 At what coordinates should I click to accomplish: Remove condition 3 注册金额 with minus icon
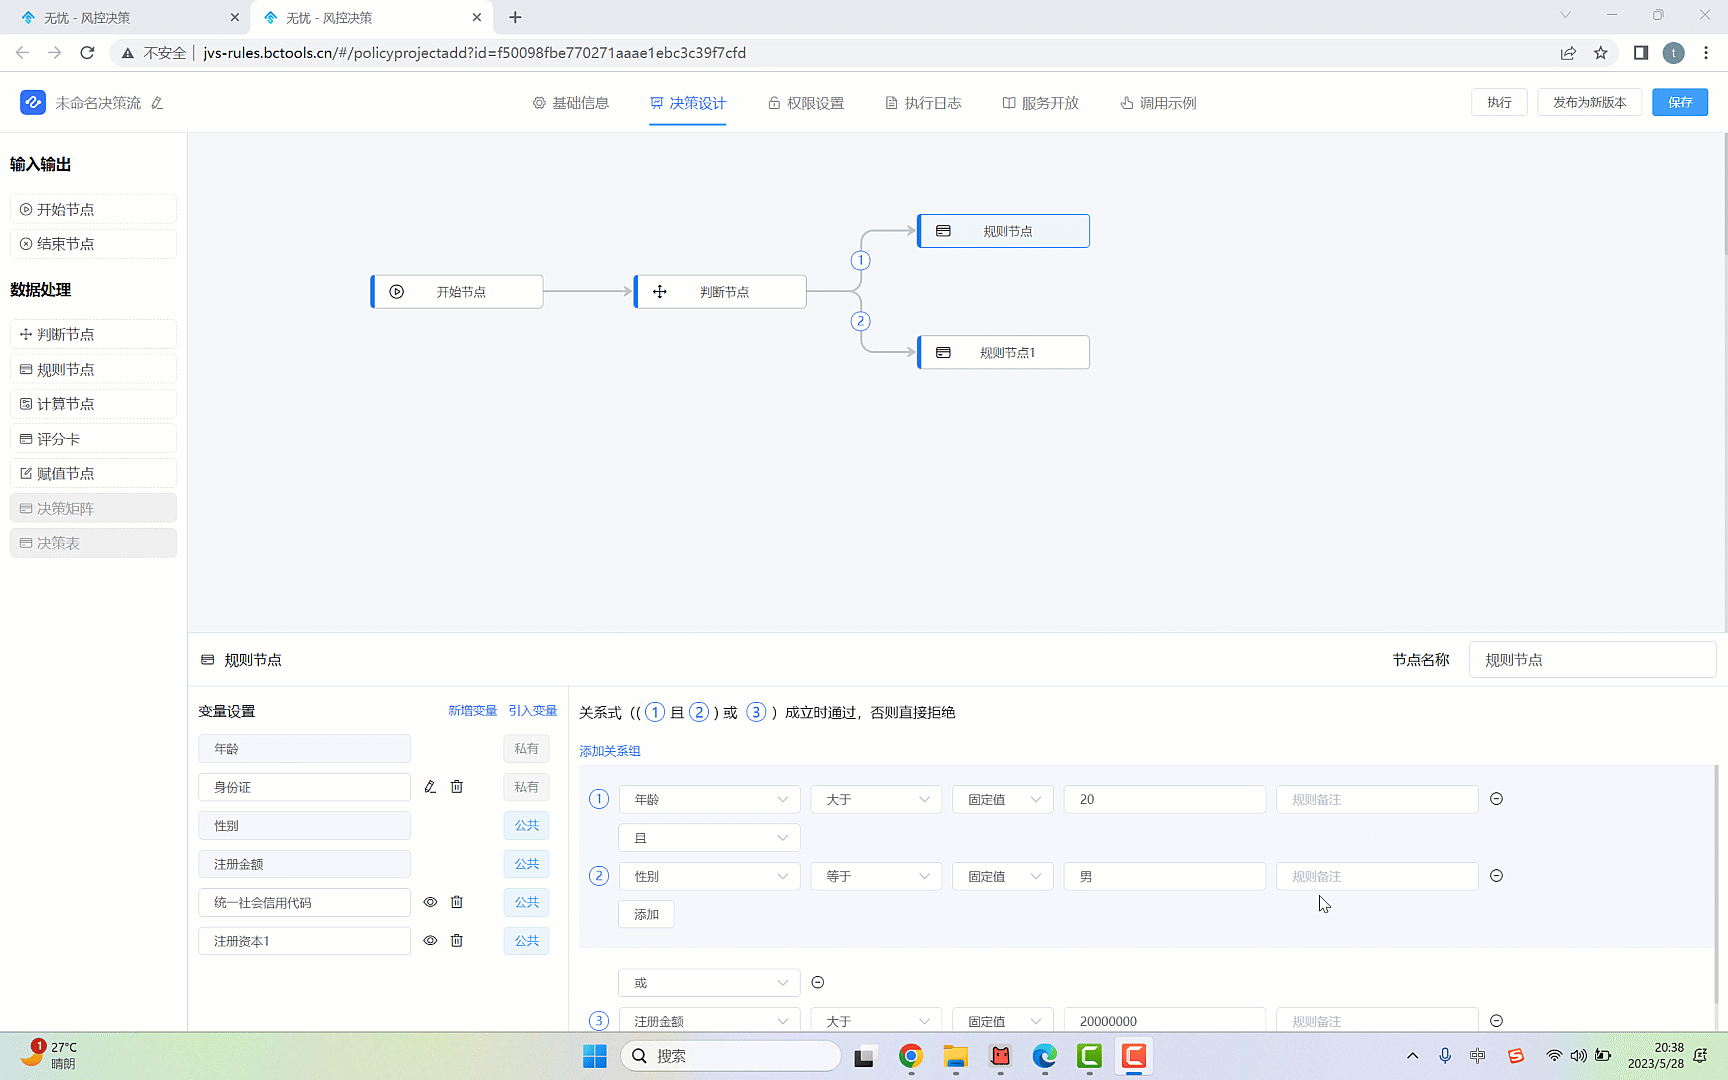pyautogui.click(x=1496, y=1021)
